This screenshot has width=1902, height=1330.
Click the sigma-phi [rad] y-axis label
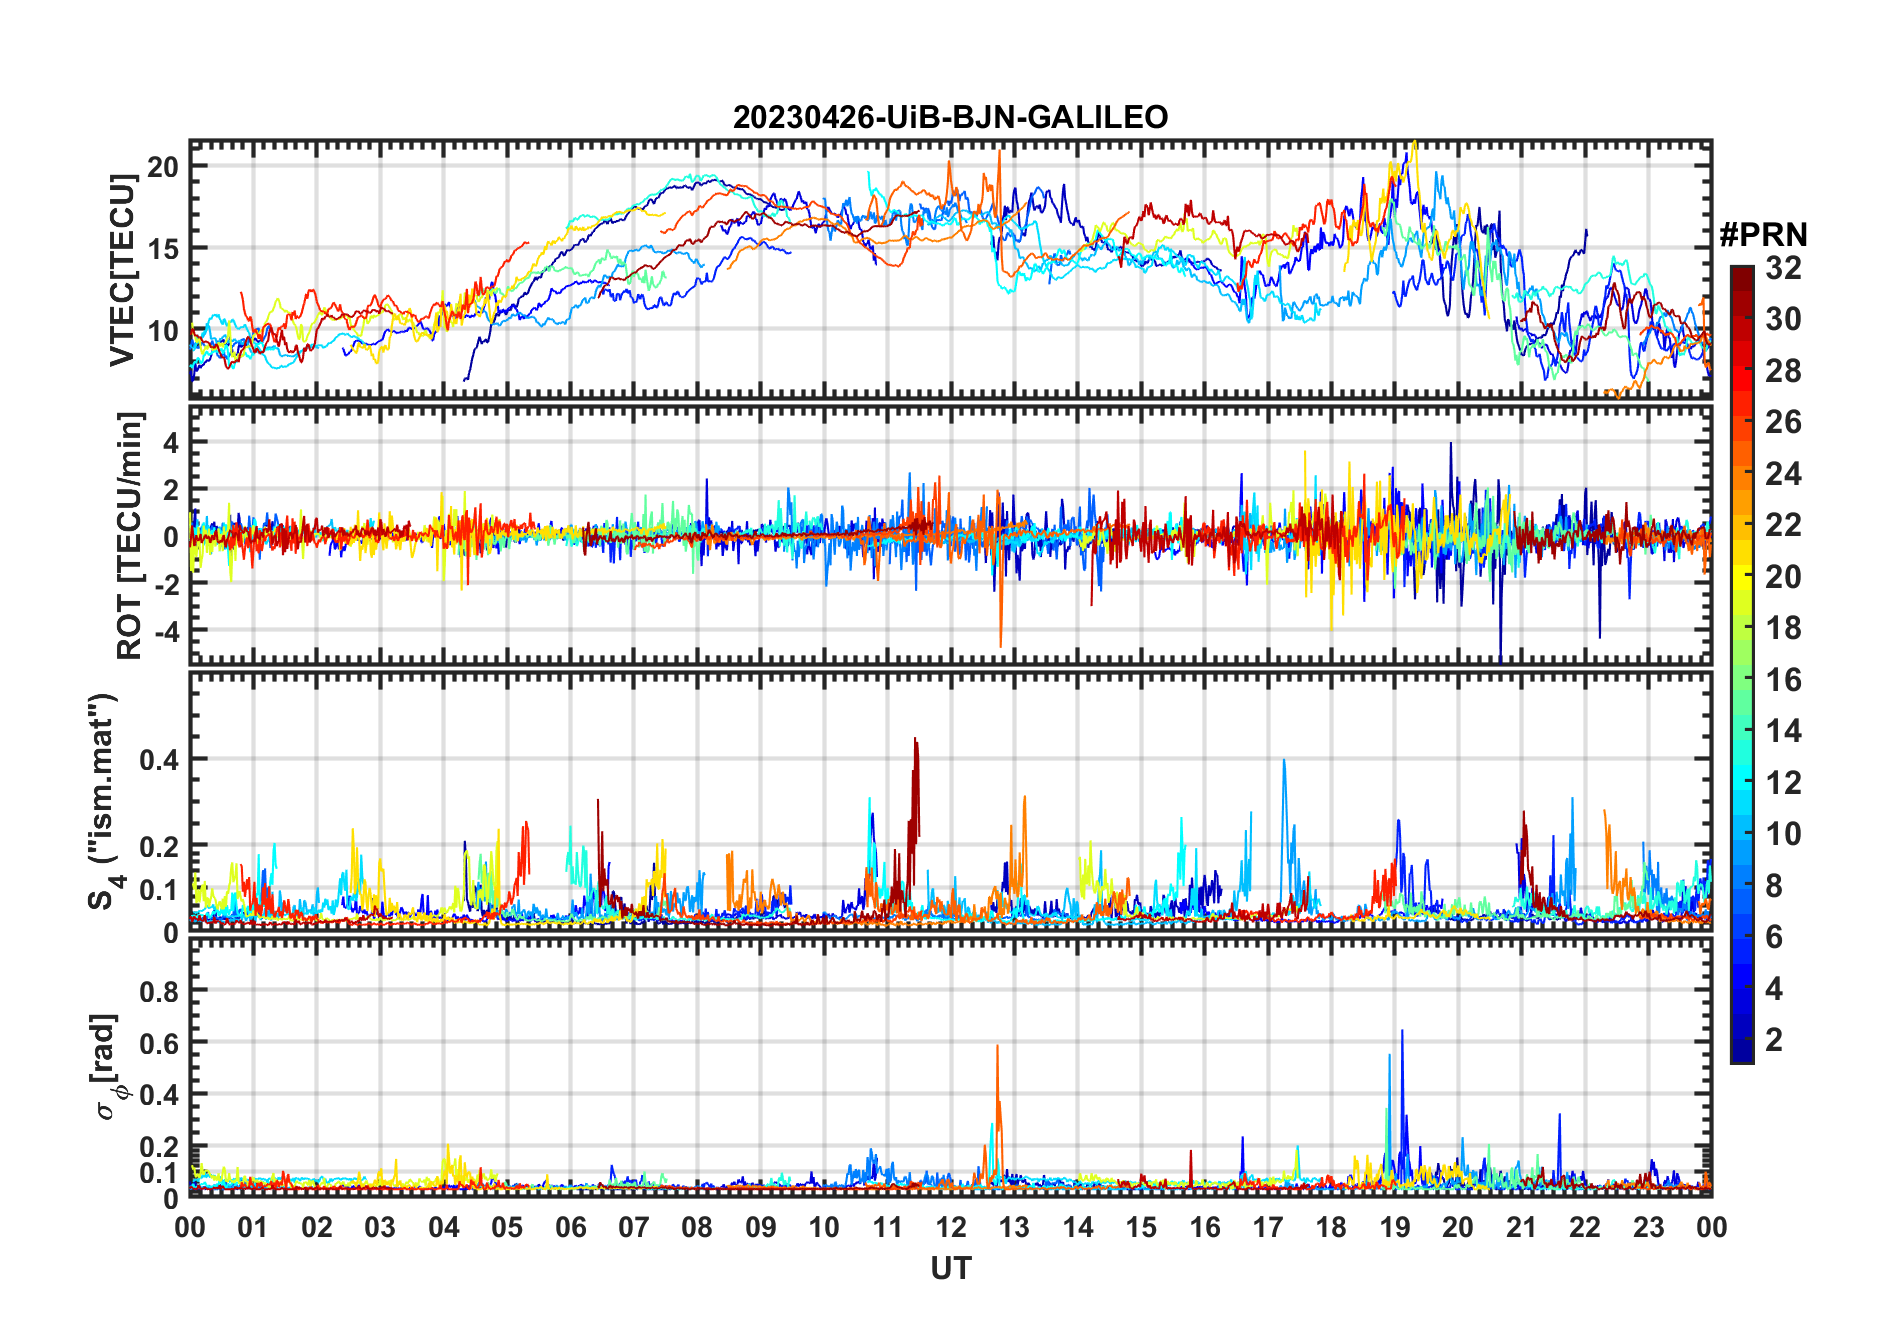click(105, 1066)
